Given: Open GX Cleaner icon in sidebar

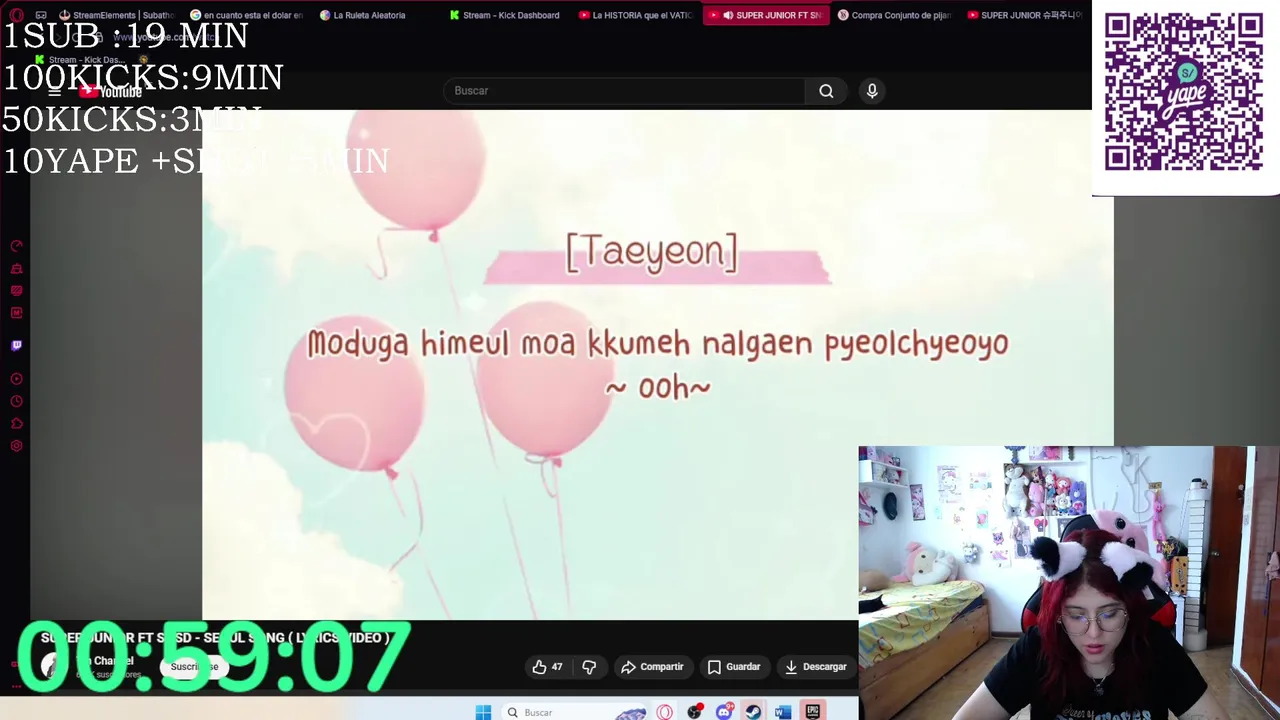Looking at the screenshot, I should coord(16,268).
